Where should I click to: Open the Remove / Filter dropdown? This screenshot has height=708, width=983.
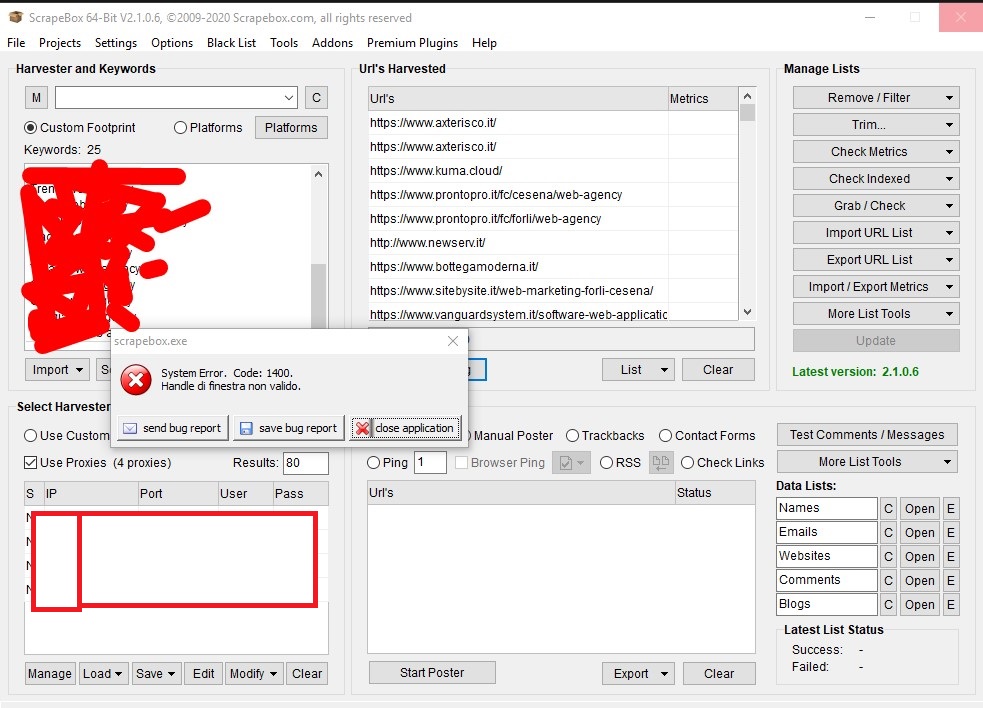tap(876, 98)
